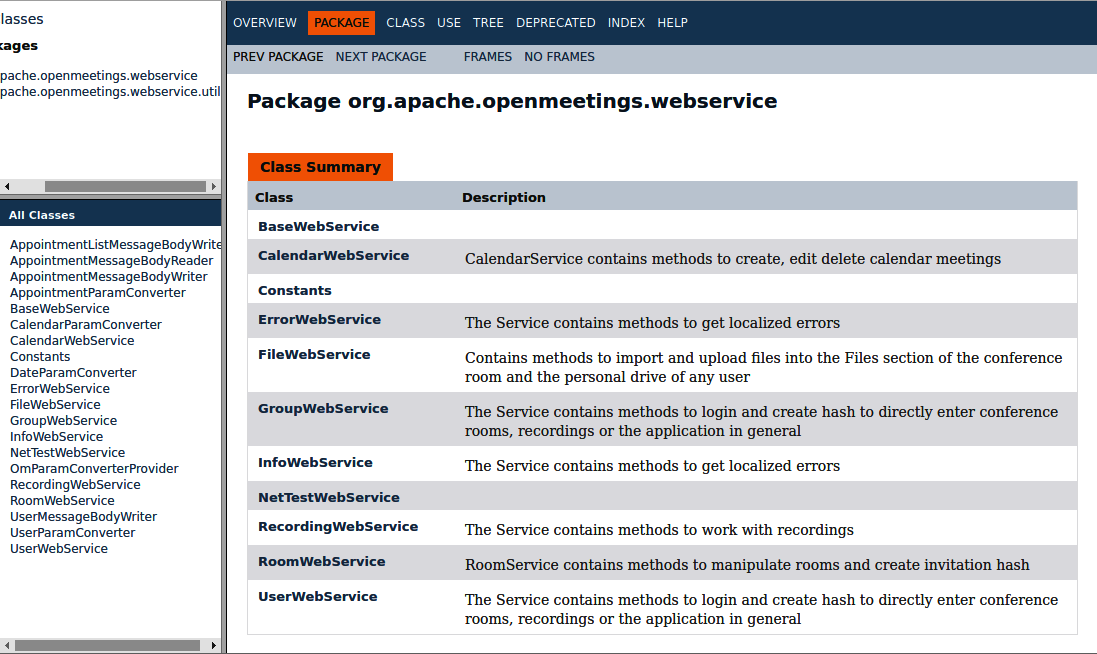
Task: Open RecordingWebService in All Classes list
Action: tap(75, 485)
